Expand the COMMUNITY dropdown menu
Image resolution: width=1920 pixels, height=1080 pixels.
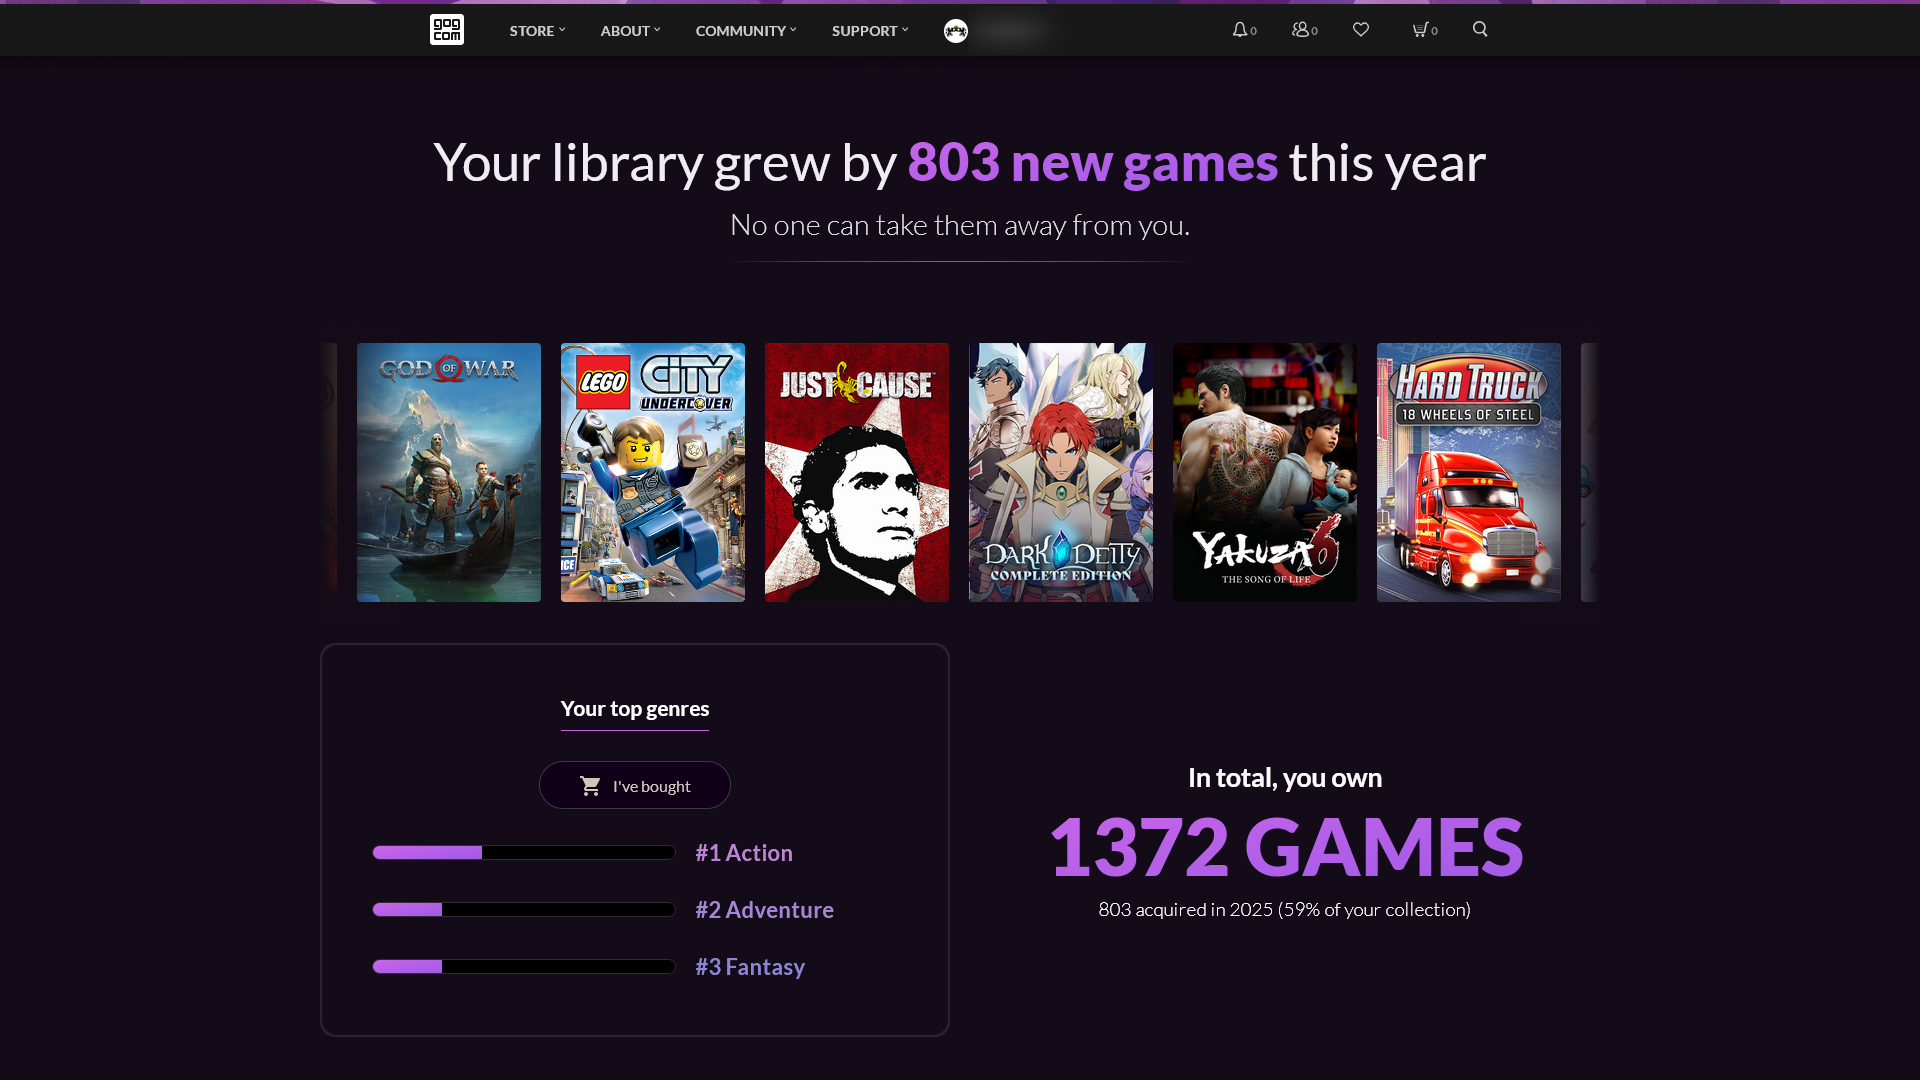(x=746, y=31)
